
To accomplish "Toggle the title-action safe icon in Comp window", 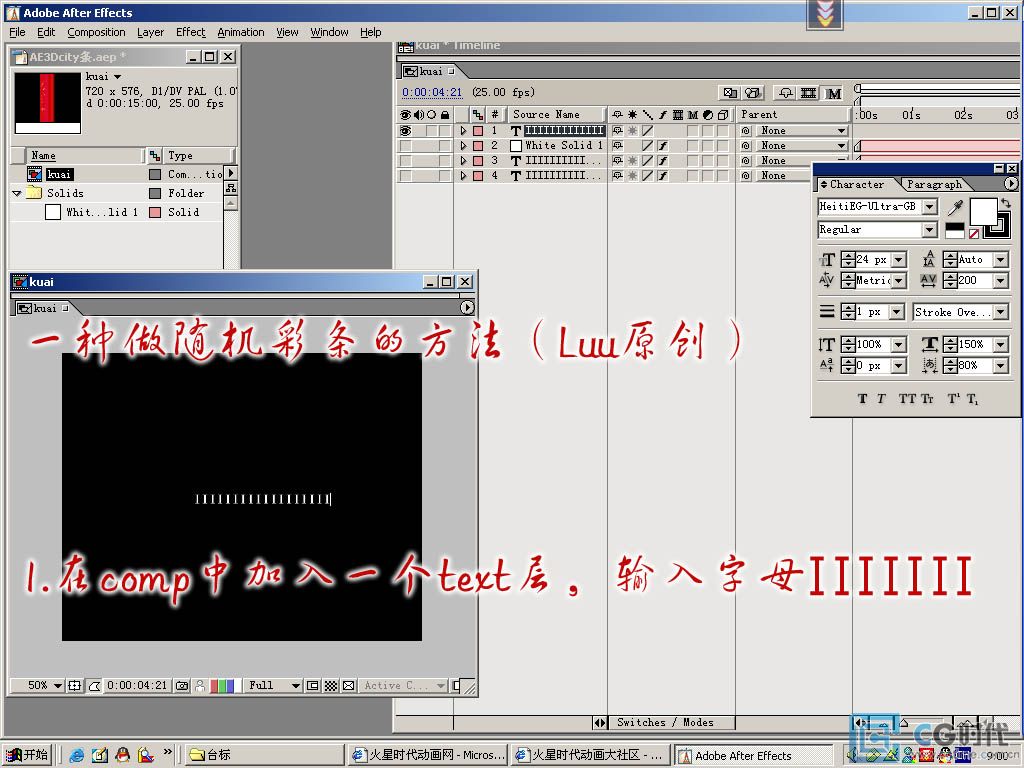I will pyautogui.click(x=74, y=686).
